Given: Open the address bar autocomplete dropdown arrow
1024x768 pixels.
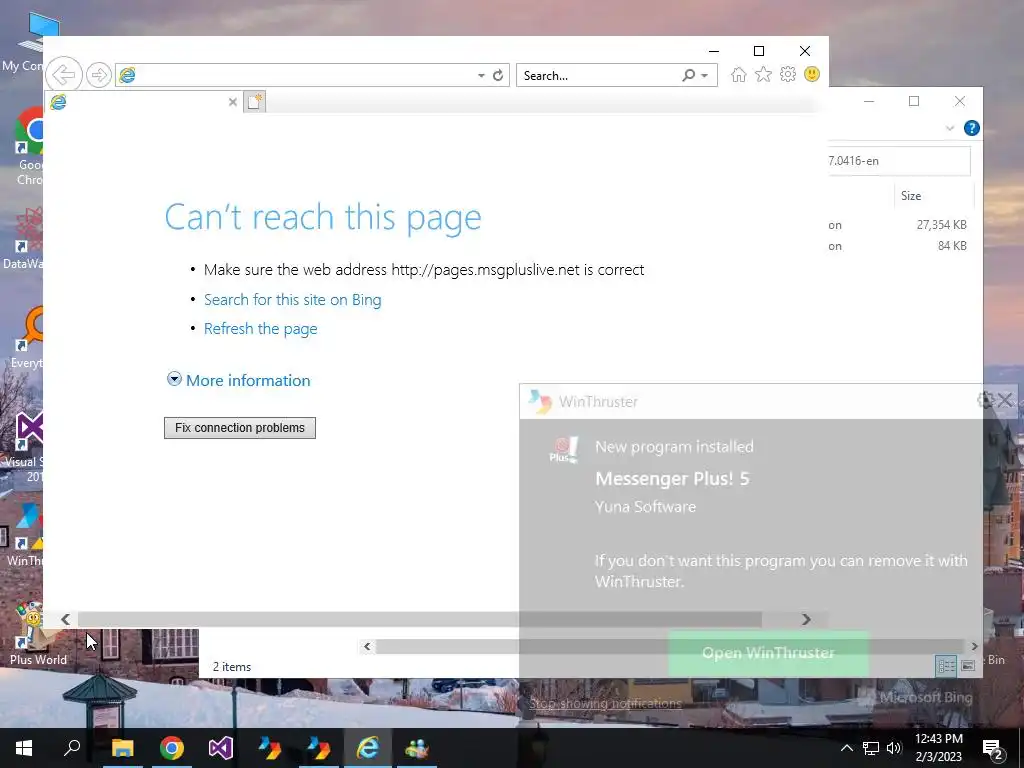Looking at the screenshot, I should click(x=481, y=76).
